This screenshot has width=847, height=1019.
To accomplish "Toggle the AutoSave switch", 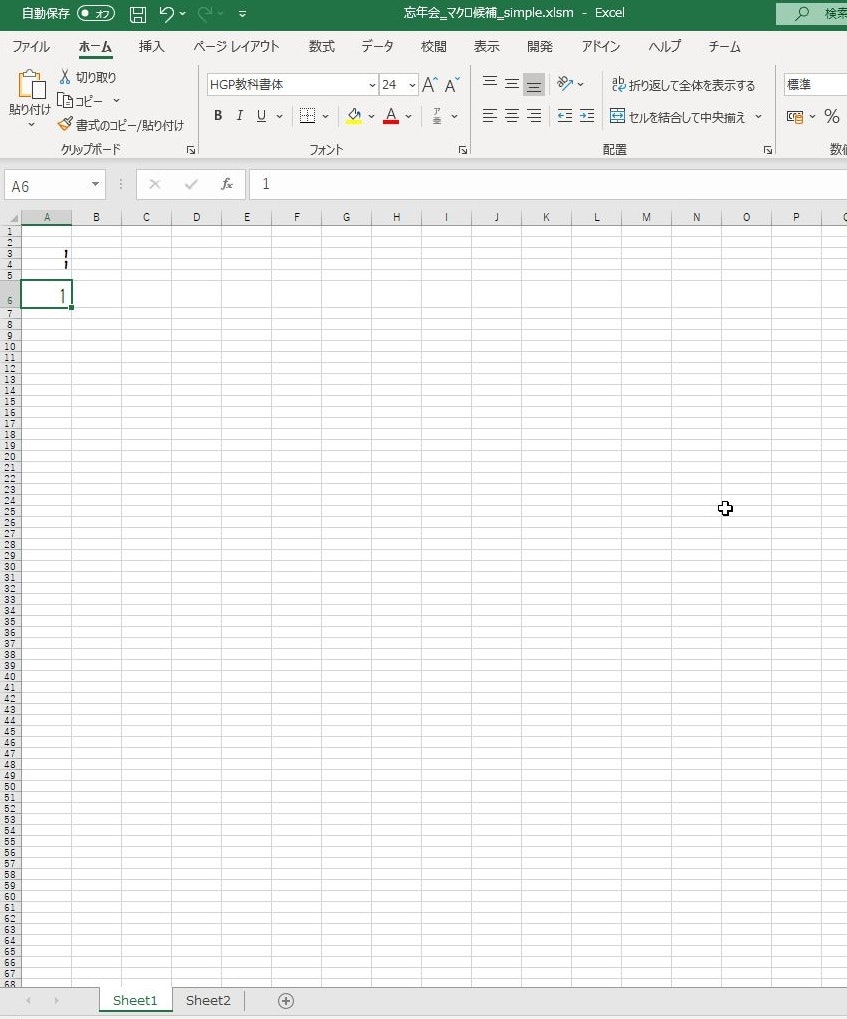I will [96, 13].
